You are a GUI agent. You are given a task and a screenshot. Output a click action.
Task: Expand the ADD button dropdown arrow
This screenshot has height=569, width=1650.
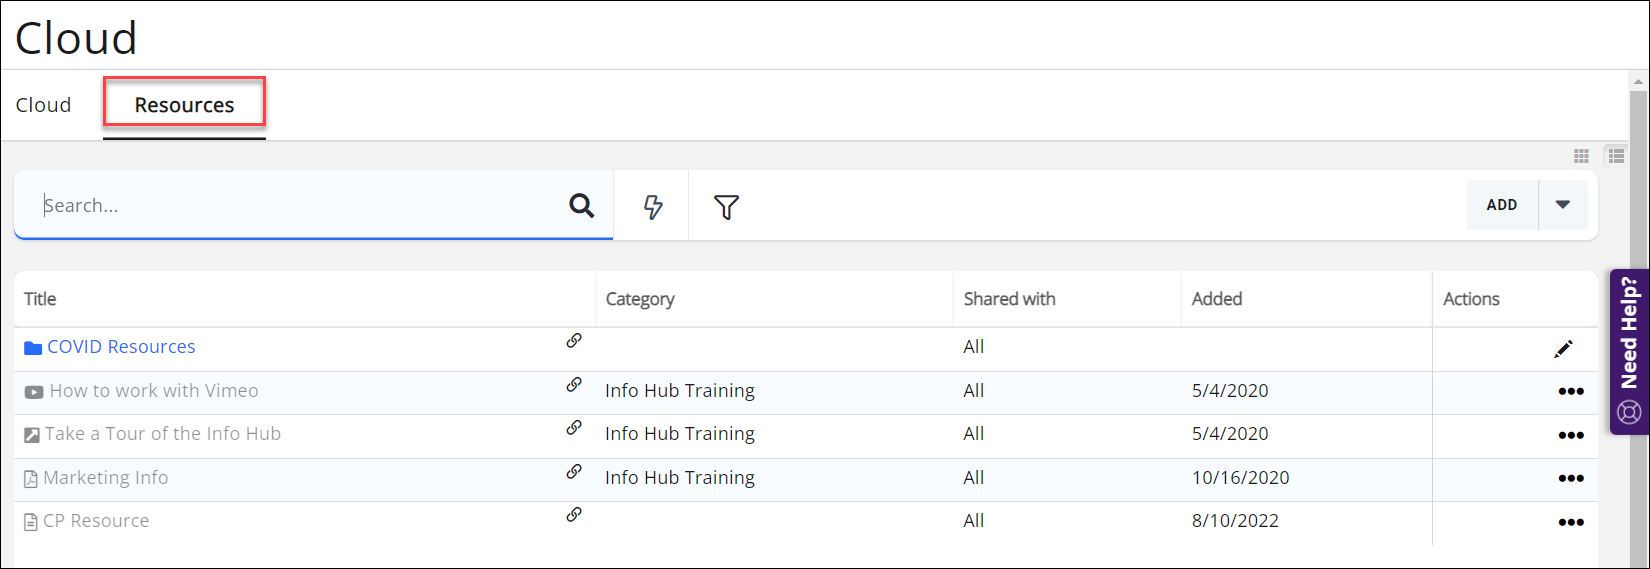pyautogui.click(x=1562, y=205)
